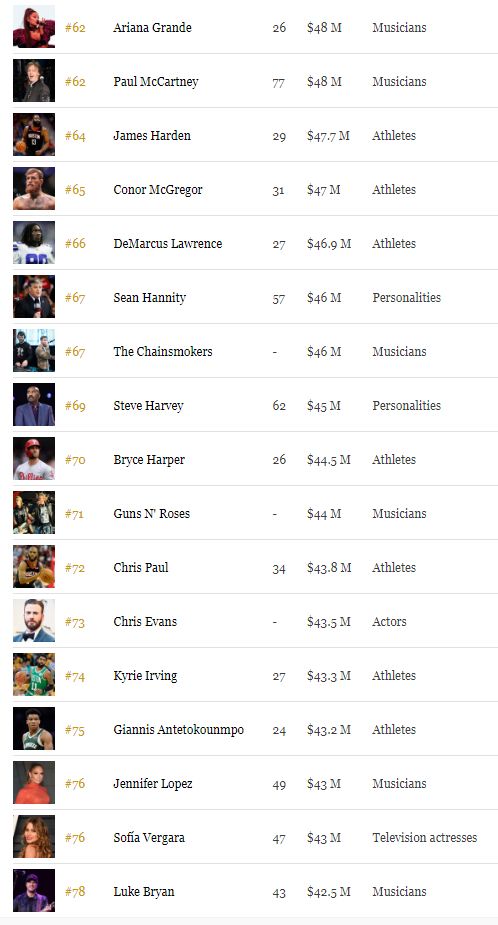Viewport: 498px width, 925px height.
Task: Open the Kyrie Irving name link
Action: point(145,675)
